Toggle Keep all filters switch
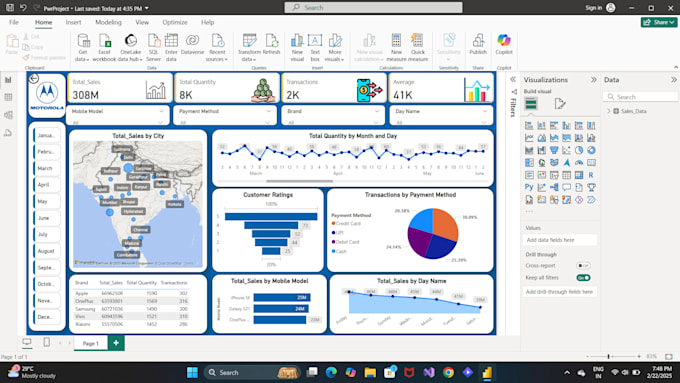680x383 pixels. [583, 278]
